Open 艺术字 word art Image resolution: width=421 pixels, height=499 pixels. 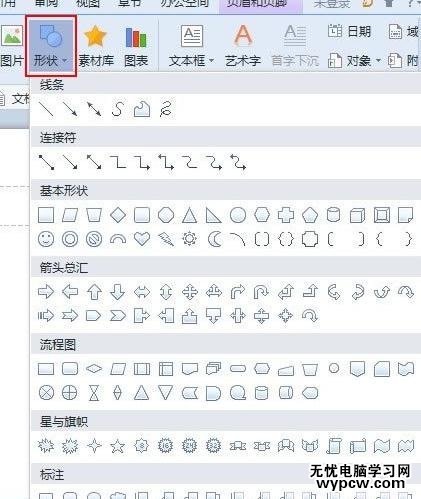243,46
